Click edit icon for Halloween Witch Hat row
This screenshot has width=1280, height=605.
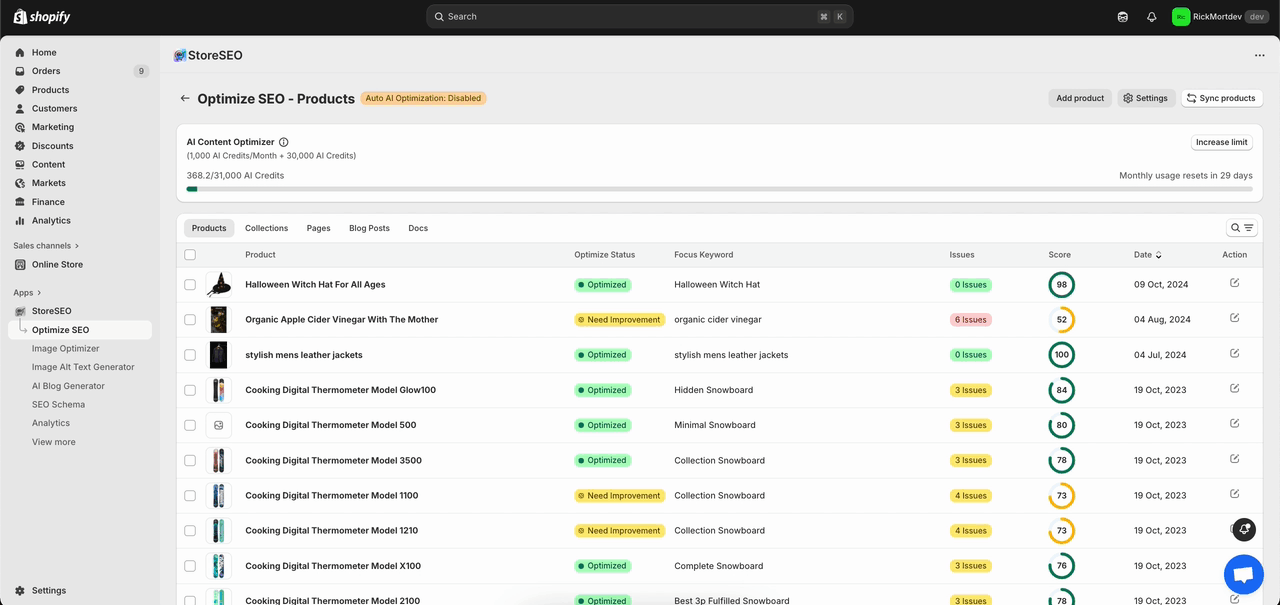point(1234,283)
